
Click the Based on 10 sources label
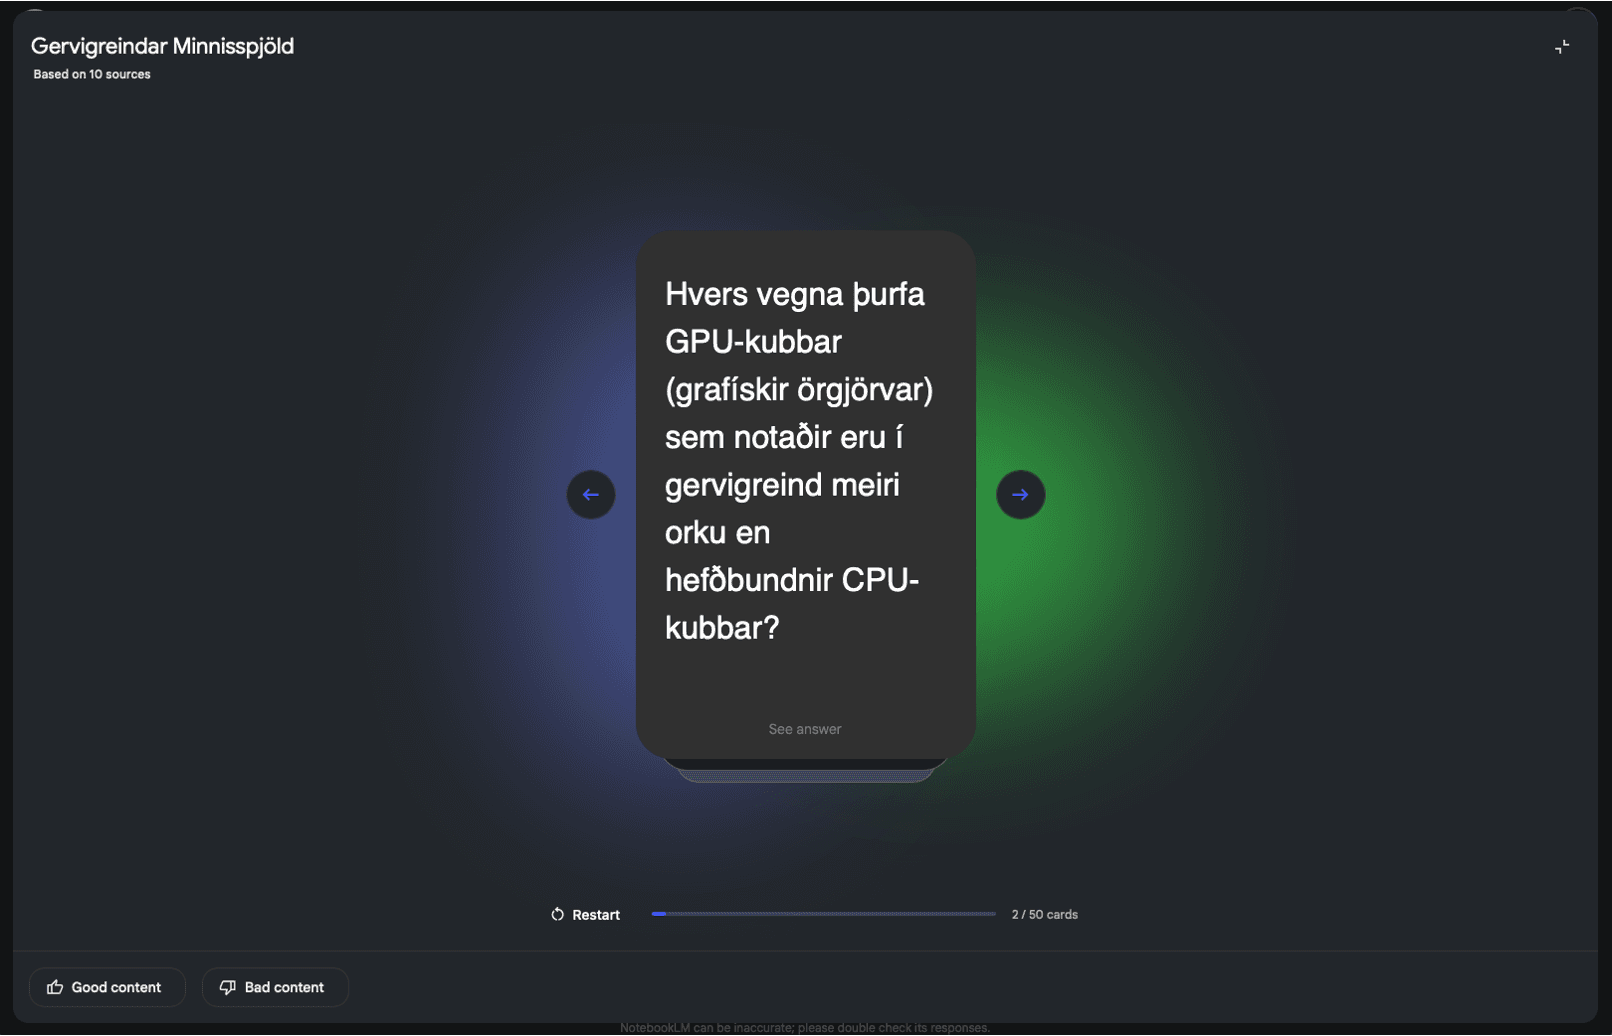coord(91,73)
